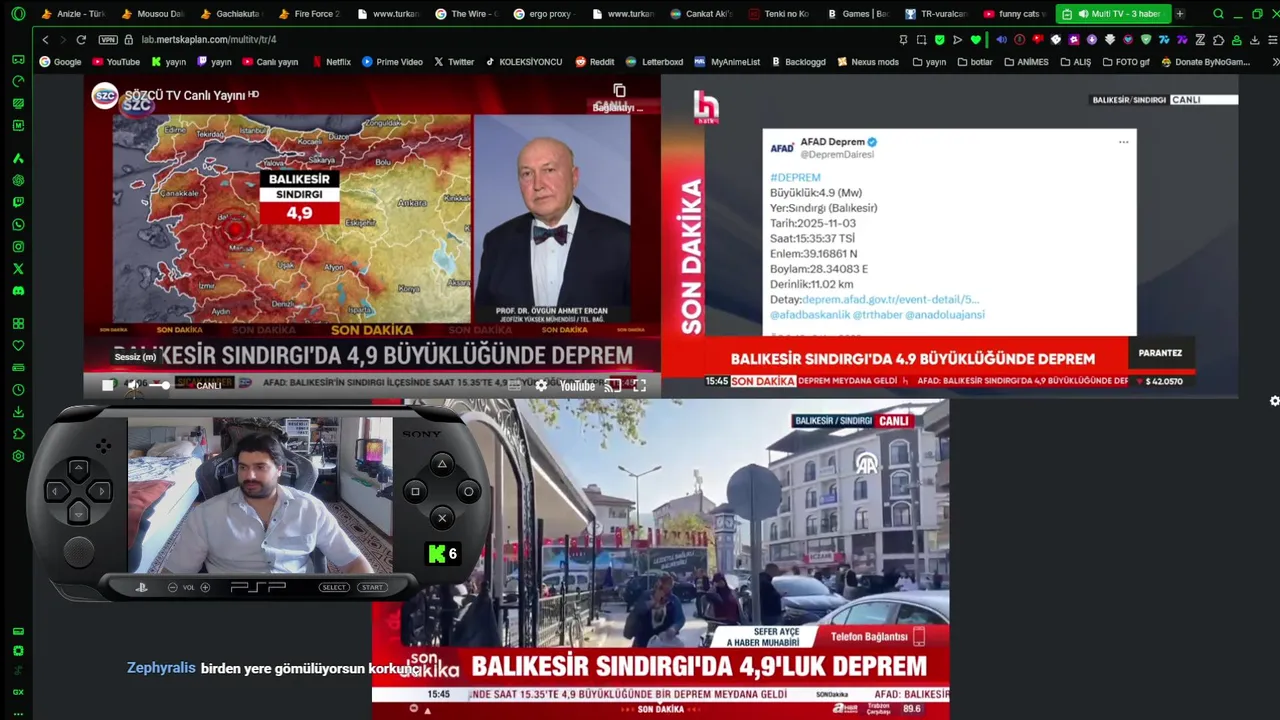
Task: Add page to bookmarks heart icon
Action: click(976, 40)
